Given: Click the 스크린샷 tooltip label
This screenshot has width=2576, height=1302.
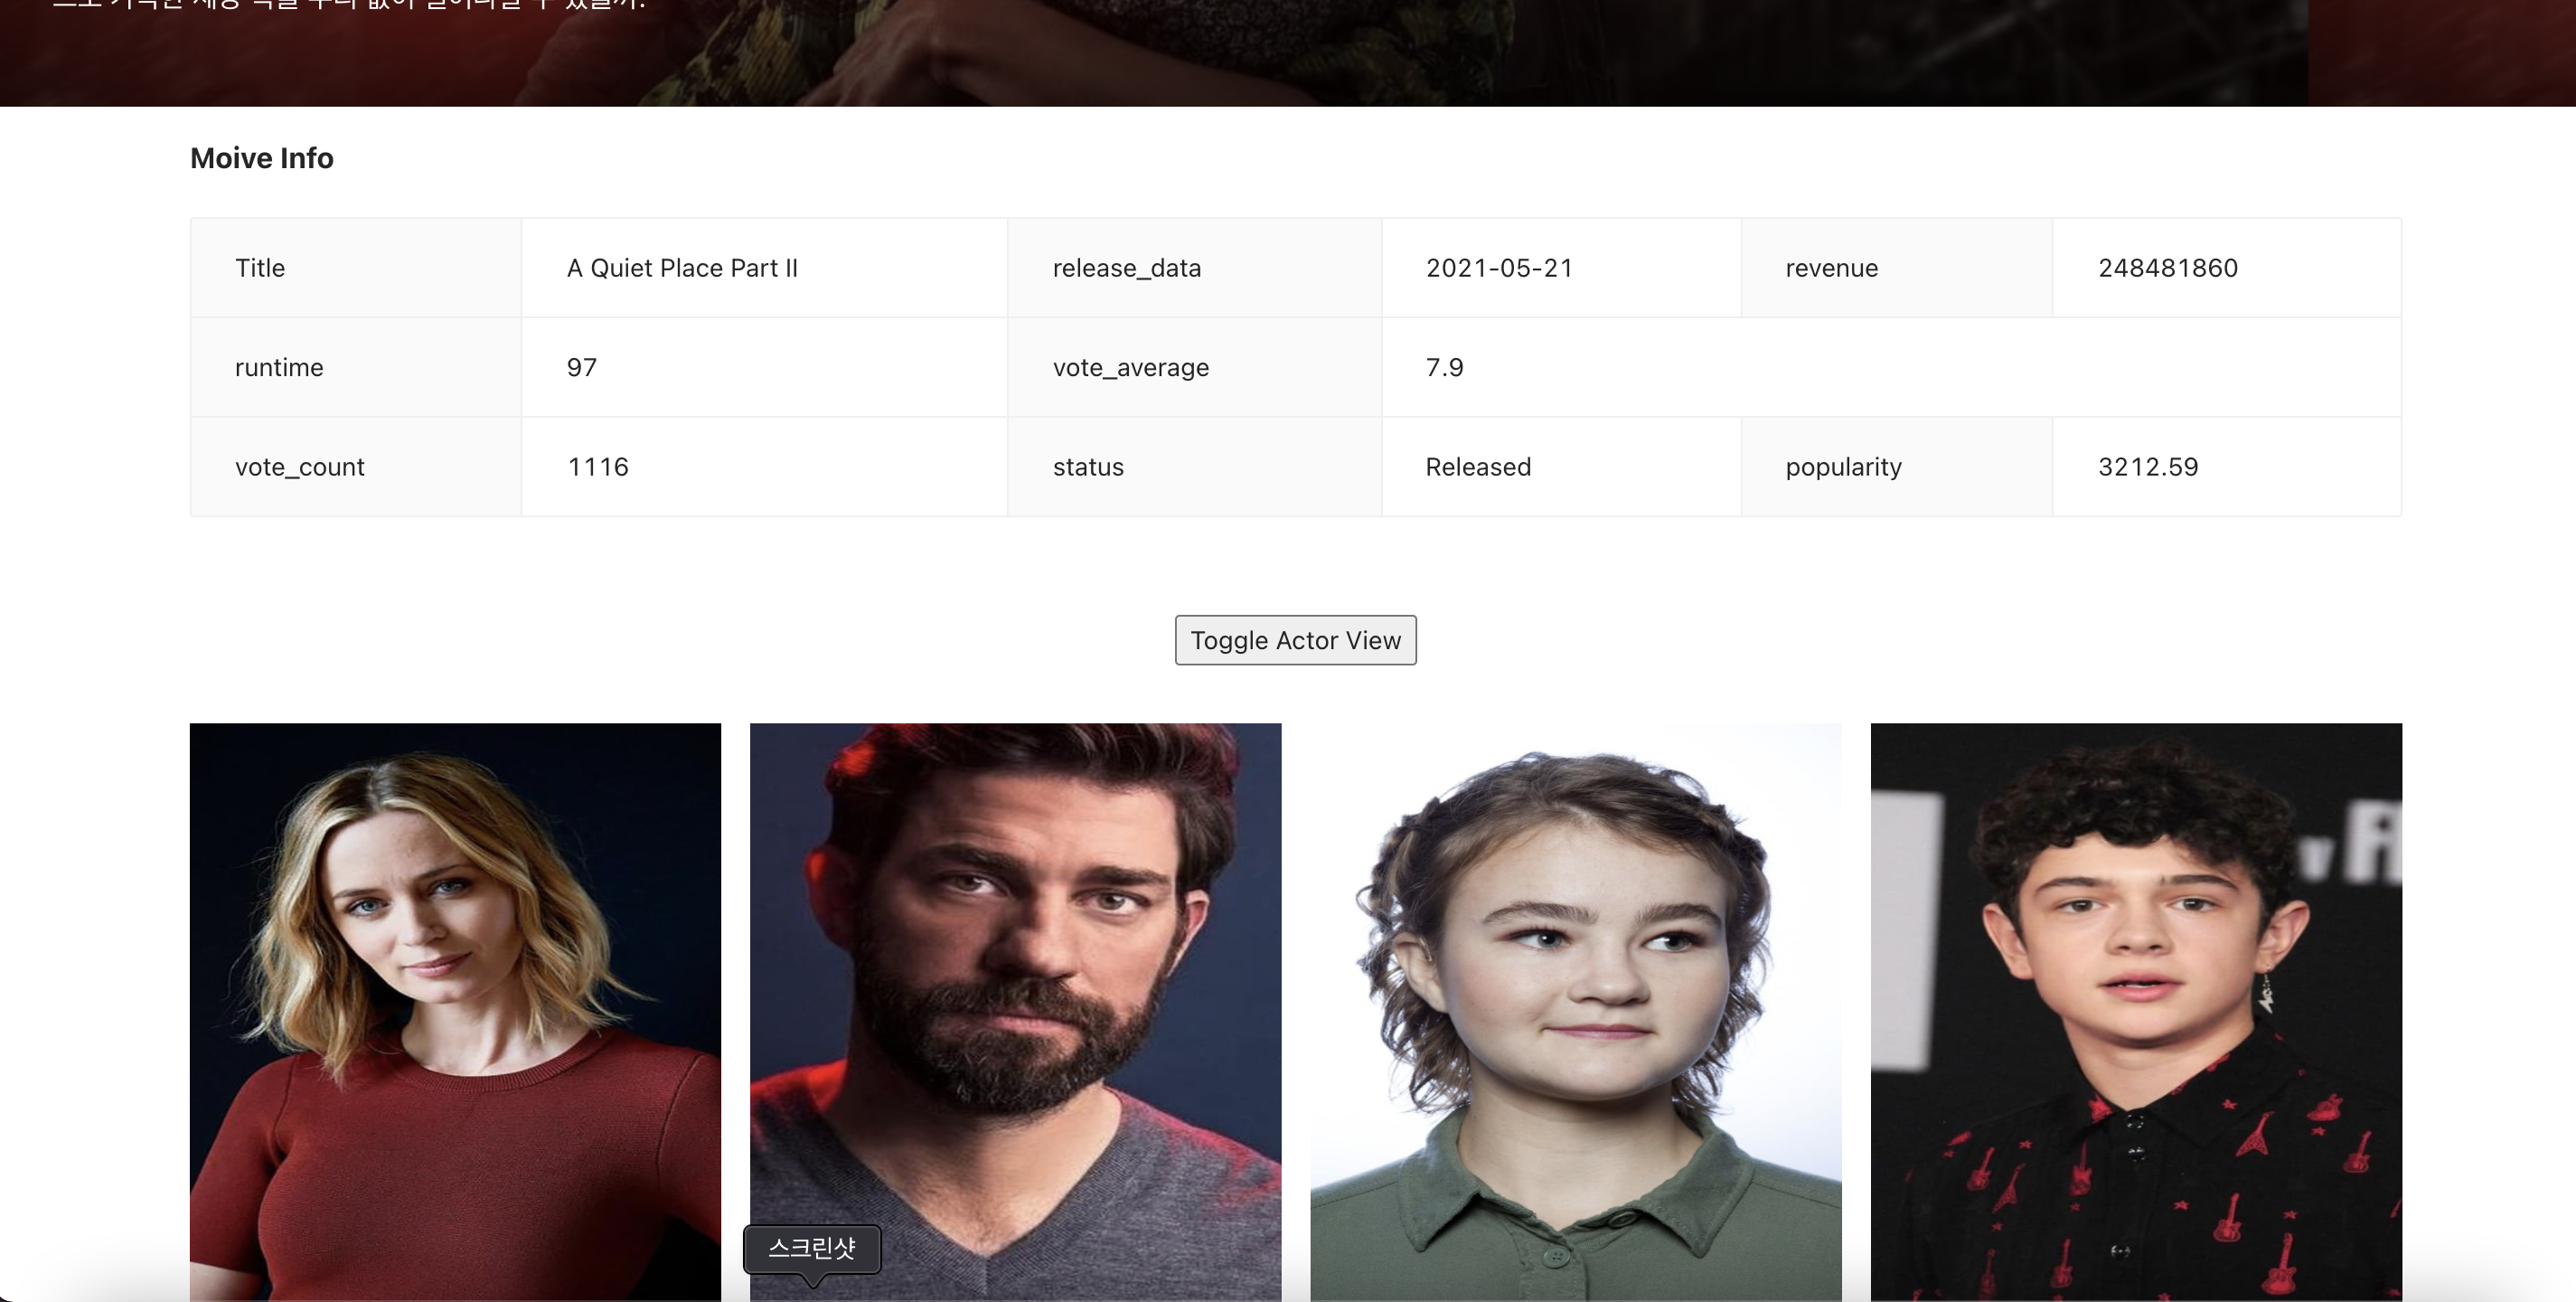Looking at the screenshot, I should [x=812, y=1248].
